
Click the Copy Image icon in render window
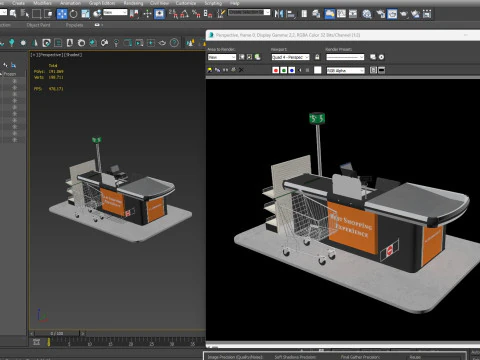point(217,70)
